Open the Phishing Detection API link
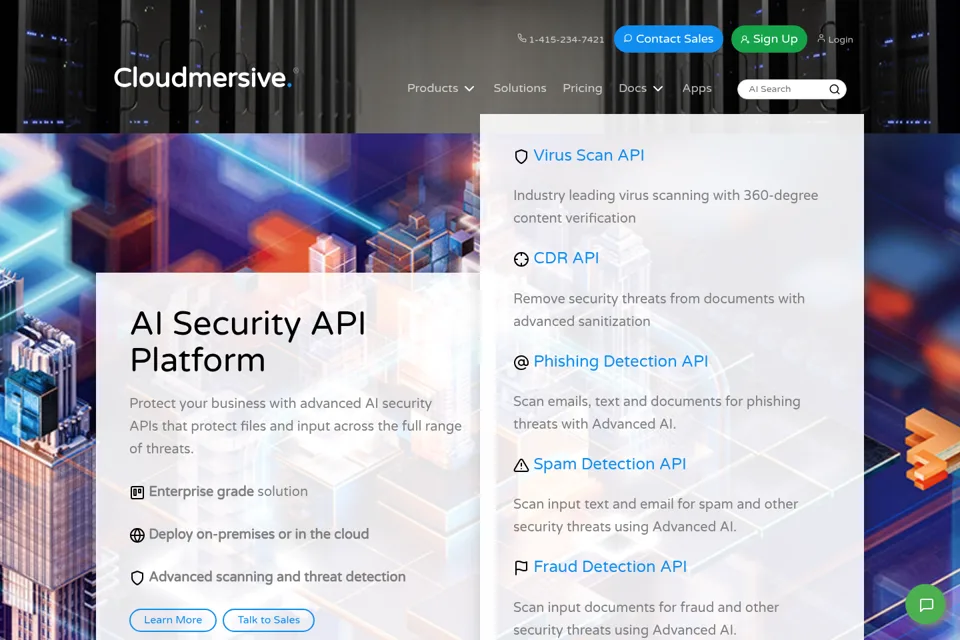 click(621, 361)
